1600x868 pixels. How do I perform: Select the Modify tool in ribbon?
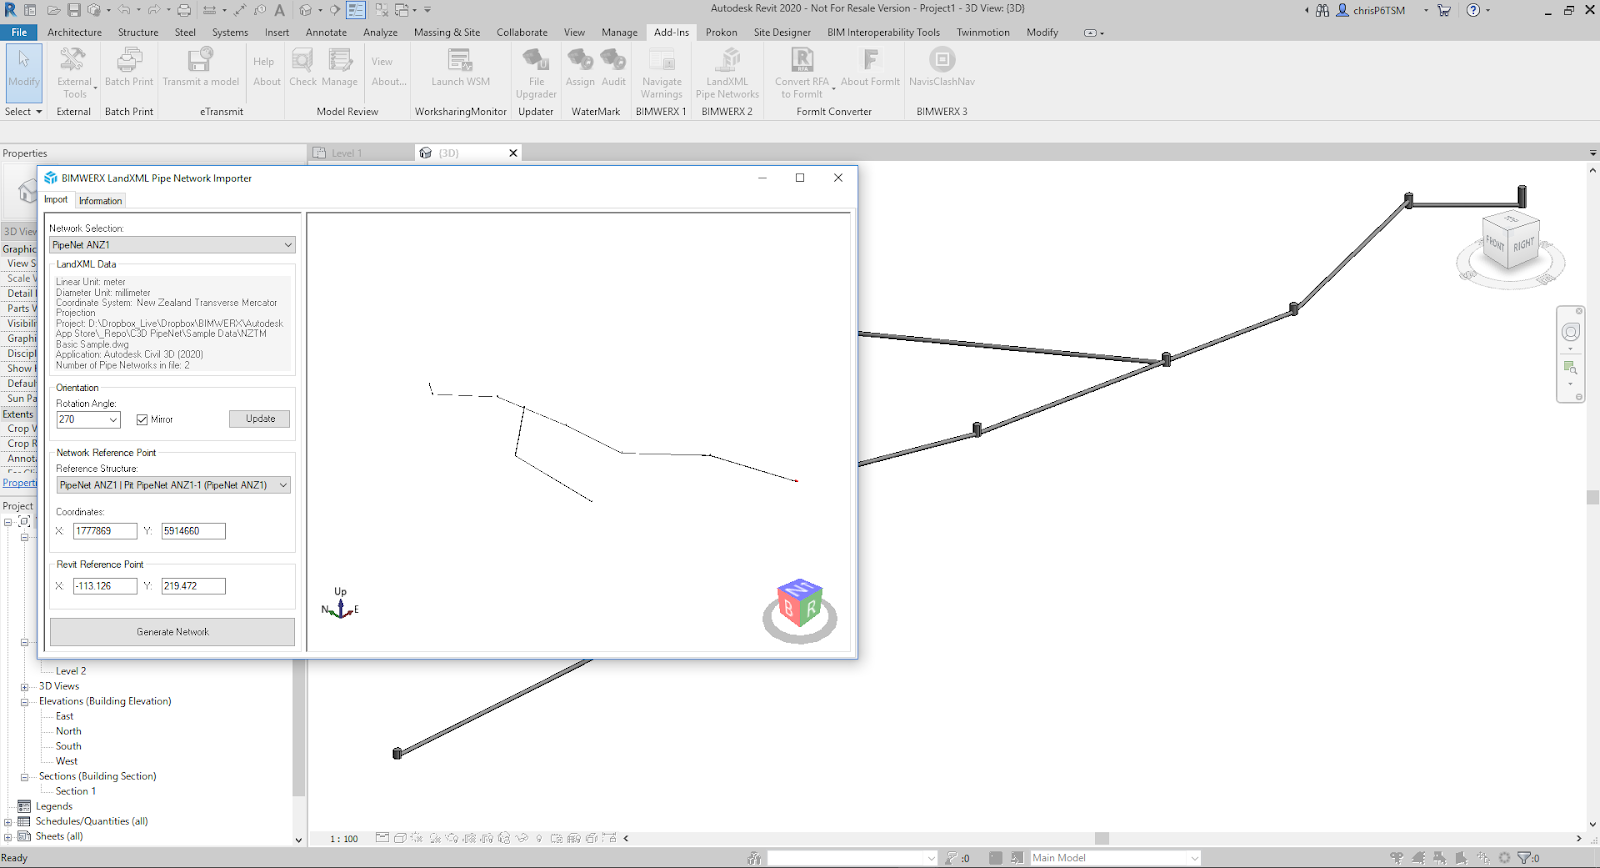pyautogui.click(x=24, y=72)
